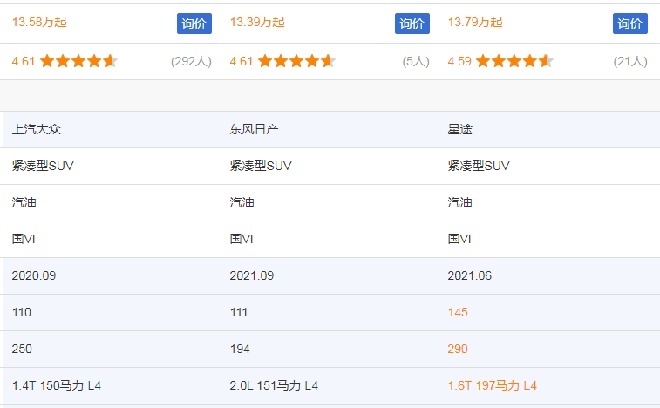
Task: Click highlighted 290 torque value
Action: pyautogui.click(x=458, y=349)
